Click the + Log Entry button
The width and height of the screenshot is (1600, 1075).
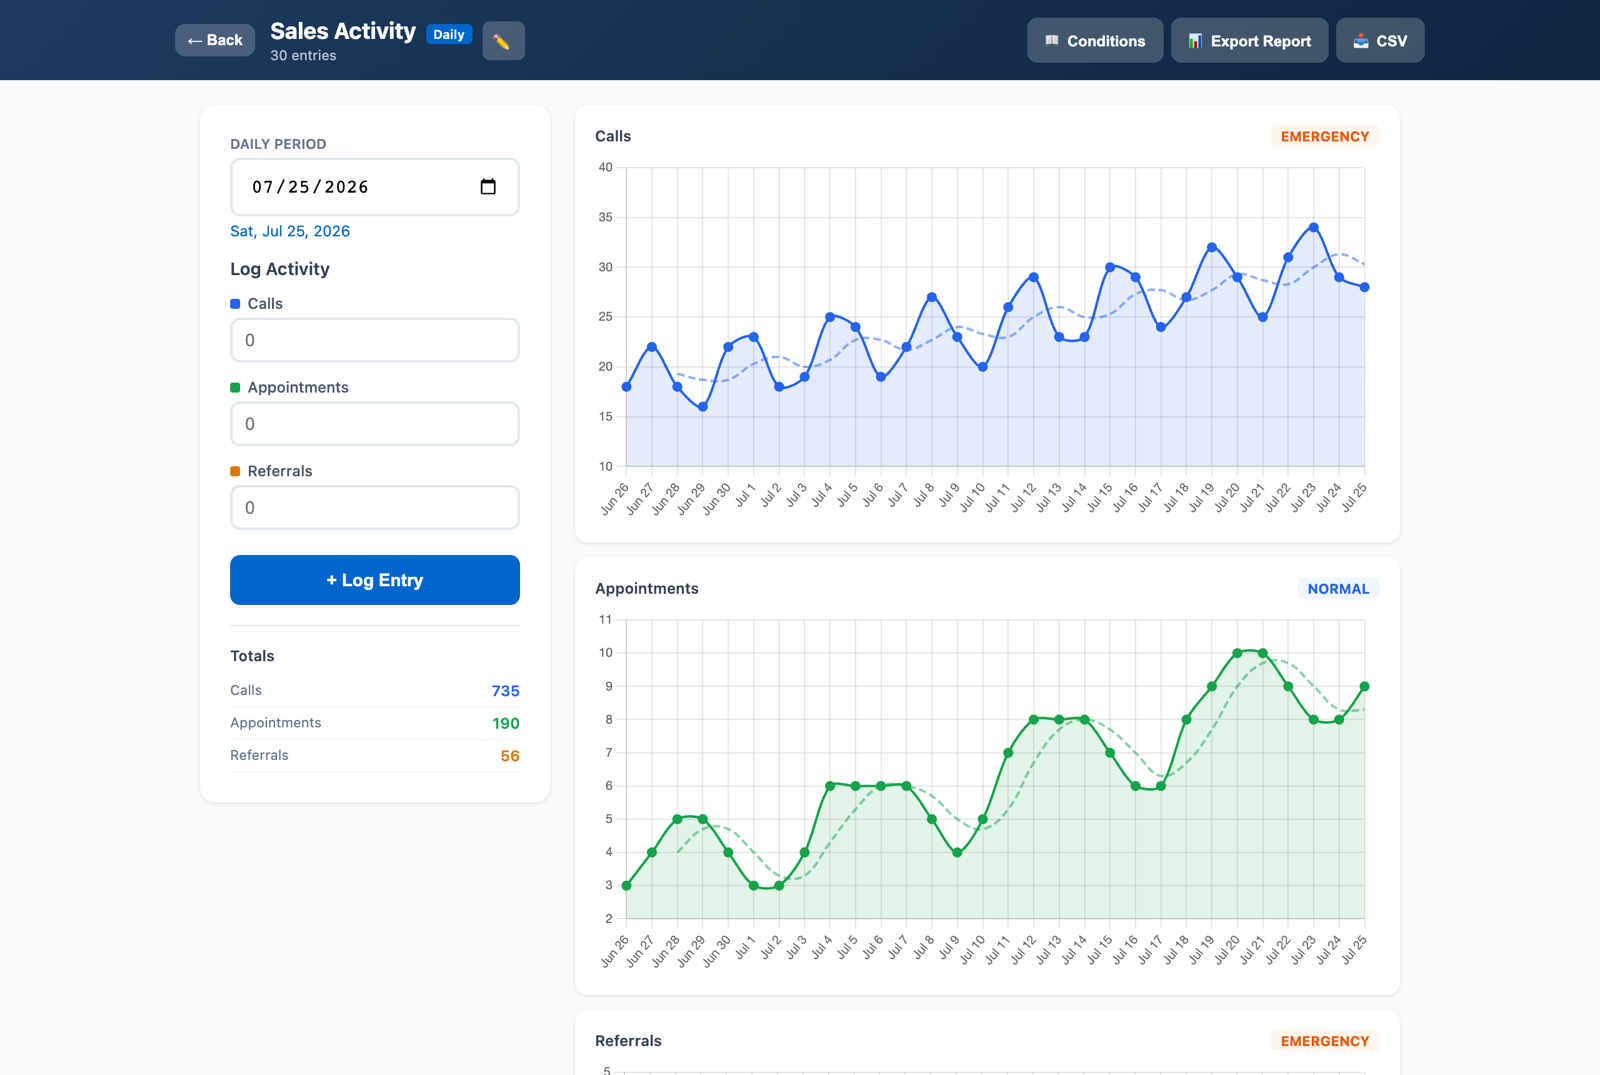375,580
